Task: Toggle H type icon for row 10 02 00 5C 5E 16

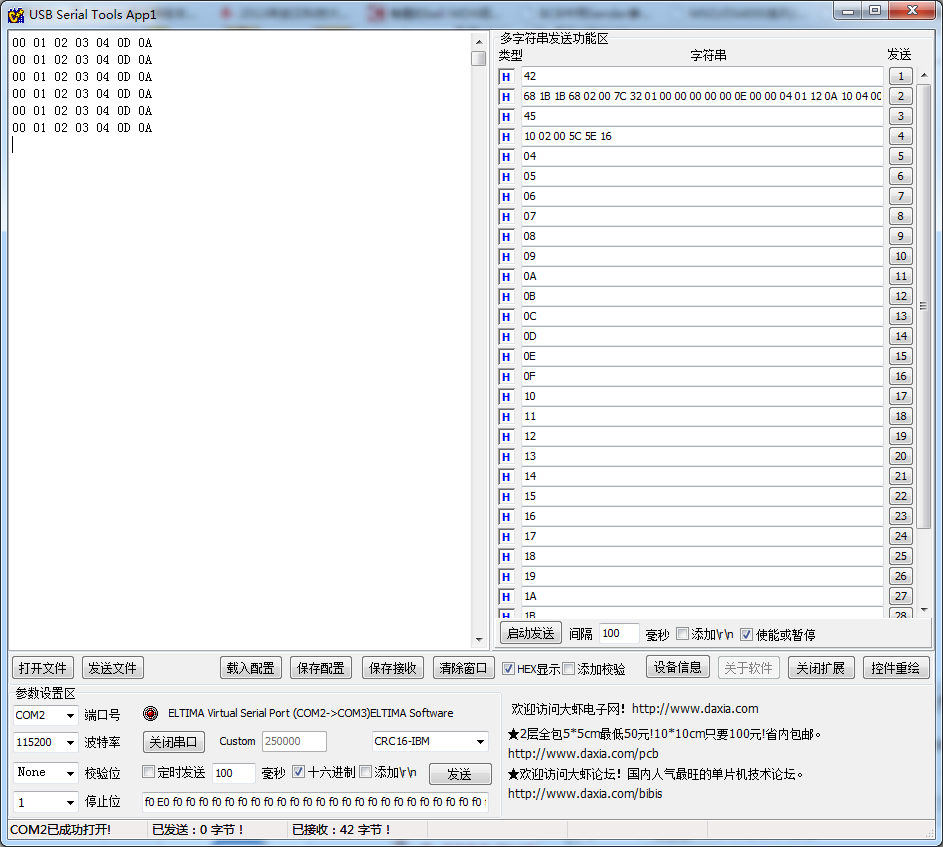Action: (x=506, y=137)
